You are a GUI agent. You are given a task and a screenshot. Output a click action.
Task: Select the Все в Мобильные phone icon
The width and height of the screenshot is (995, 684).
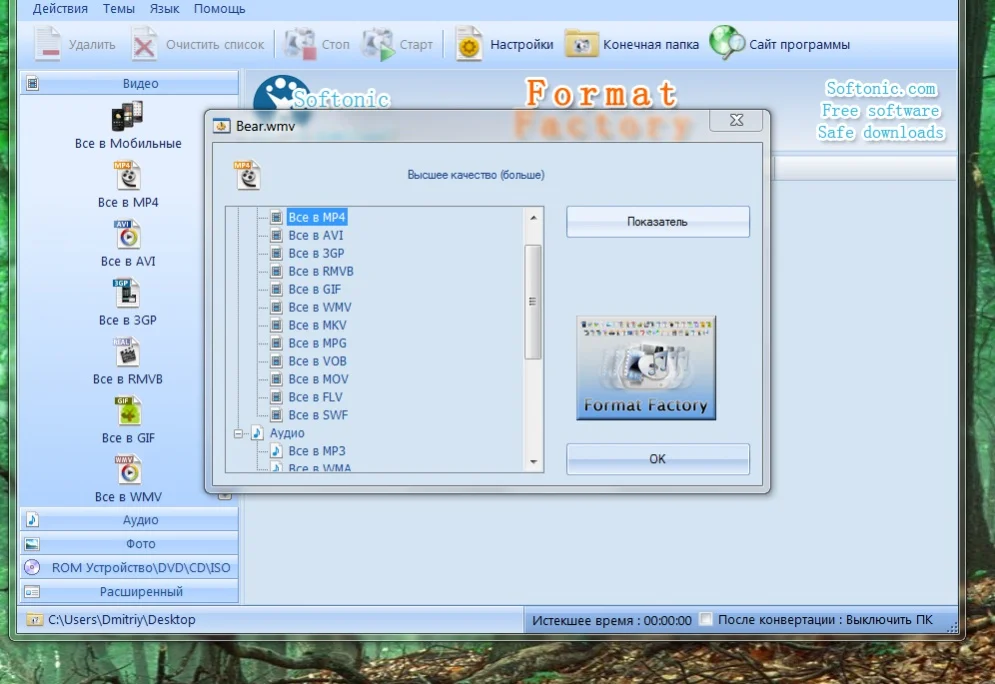tap(128, 117)
